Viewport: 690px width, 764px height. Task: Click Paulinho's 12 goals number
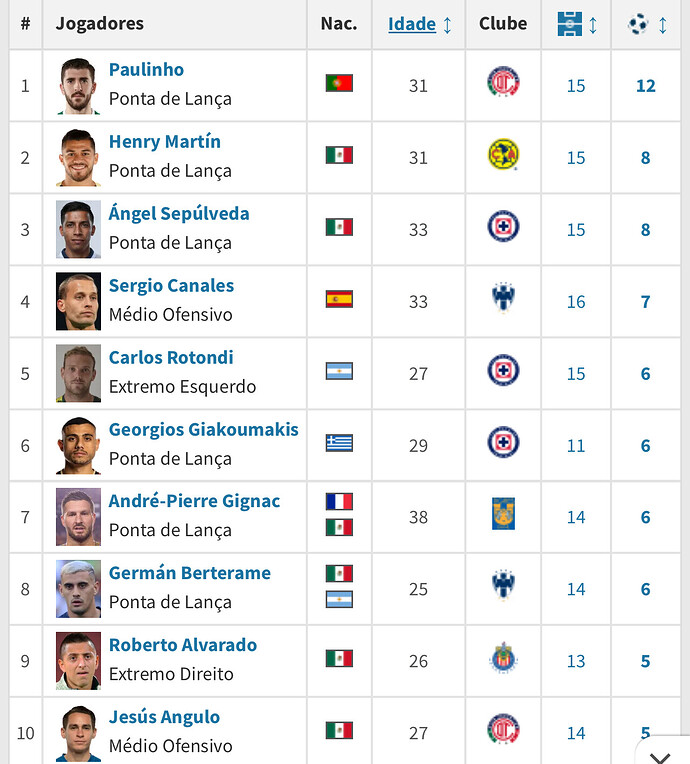tap(646, 86)
